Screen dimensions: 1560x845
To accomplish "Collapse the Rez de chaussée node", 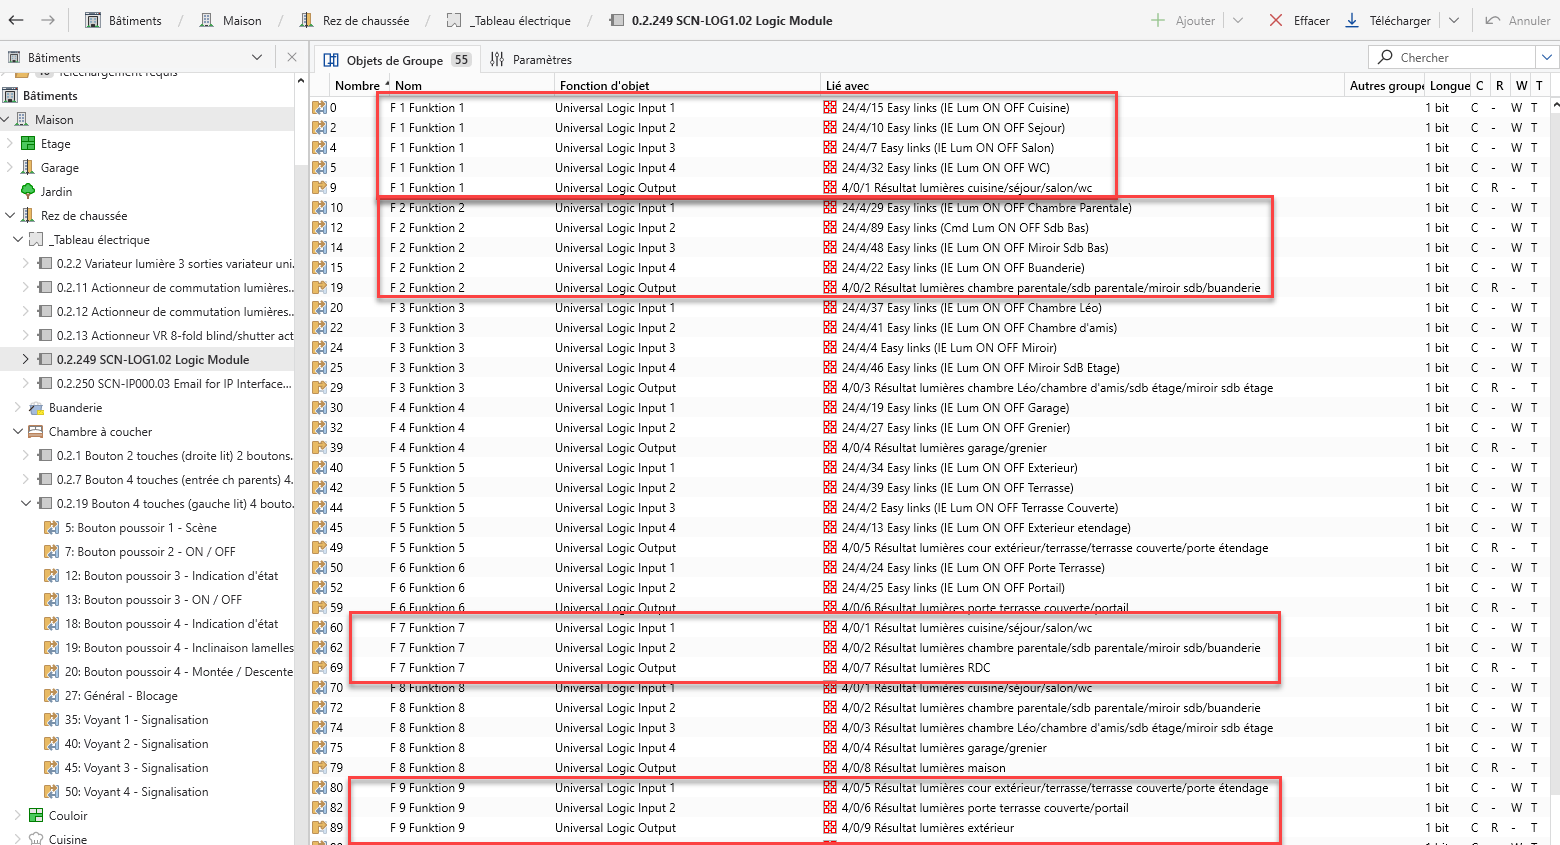I will pyautogui.click(x=10, y=216).
